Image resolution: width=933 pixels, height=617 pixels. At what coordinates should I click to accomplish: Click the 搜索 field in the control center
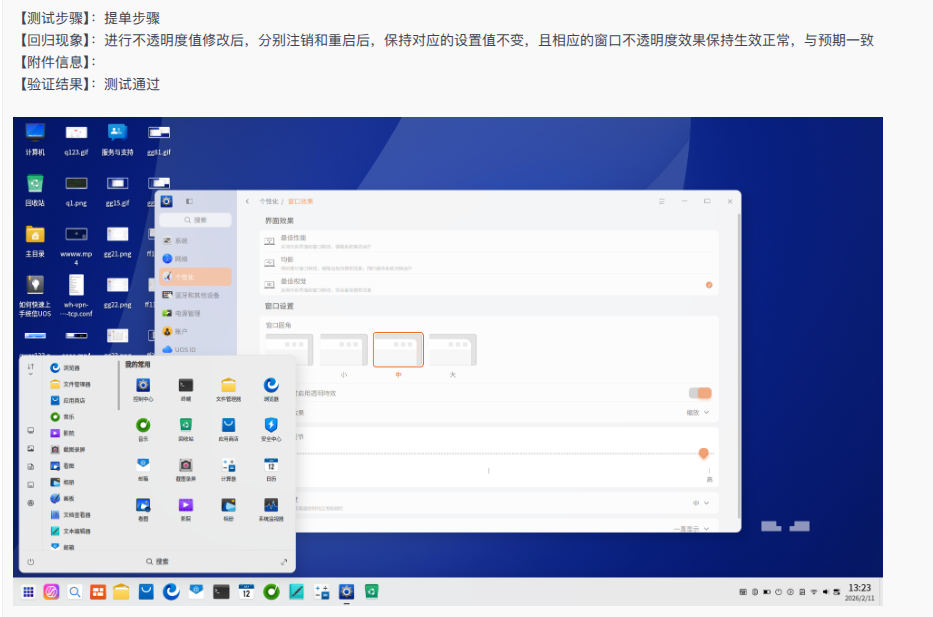[x=195, y=220]
